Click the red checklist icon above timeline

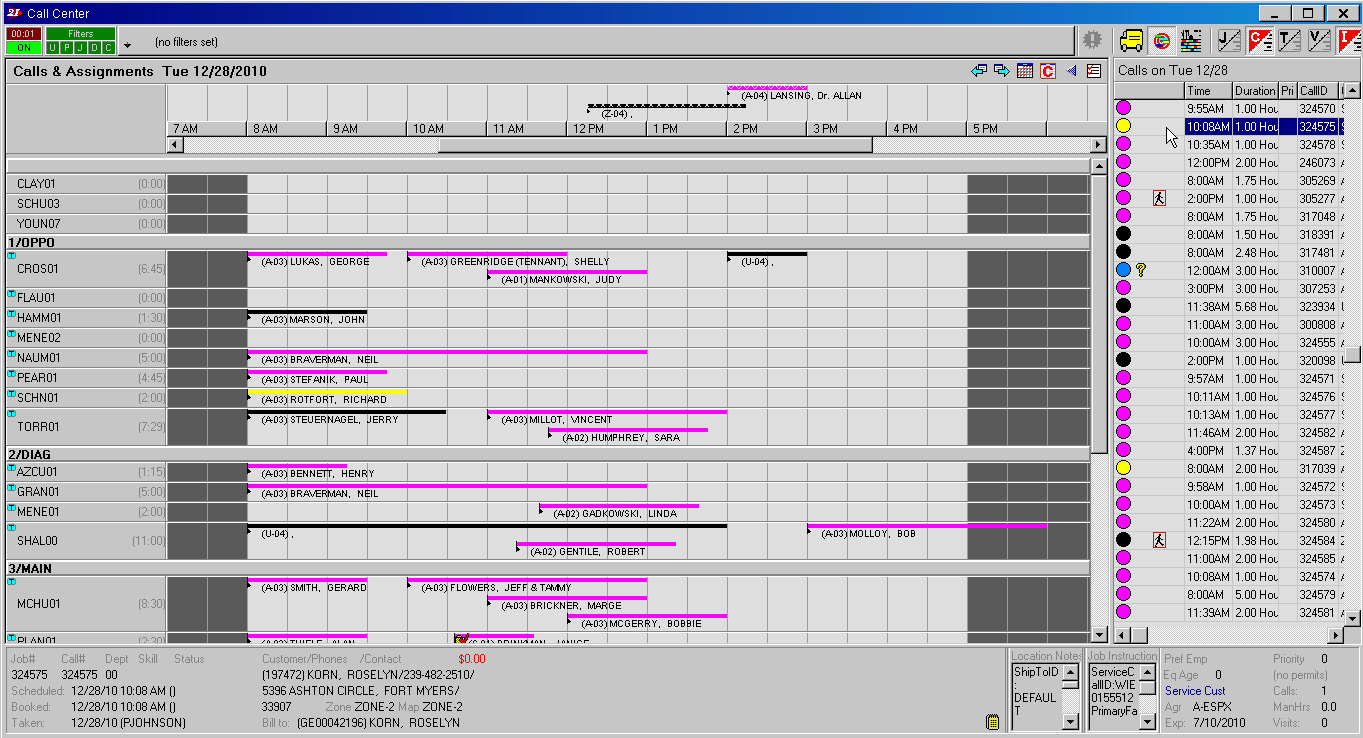[x=1094, y=71]
